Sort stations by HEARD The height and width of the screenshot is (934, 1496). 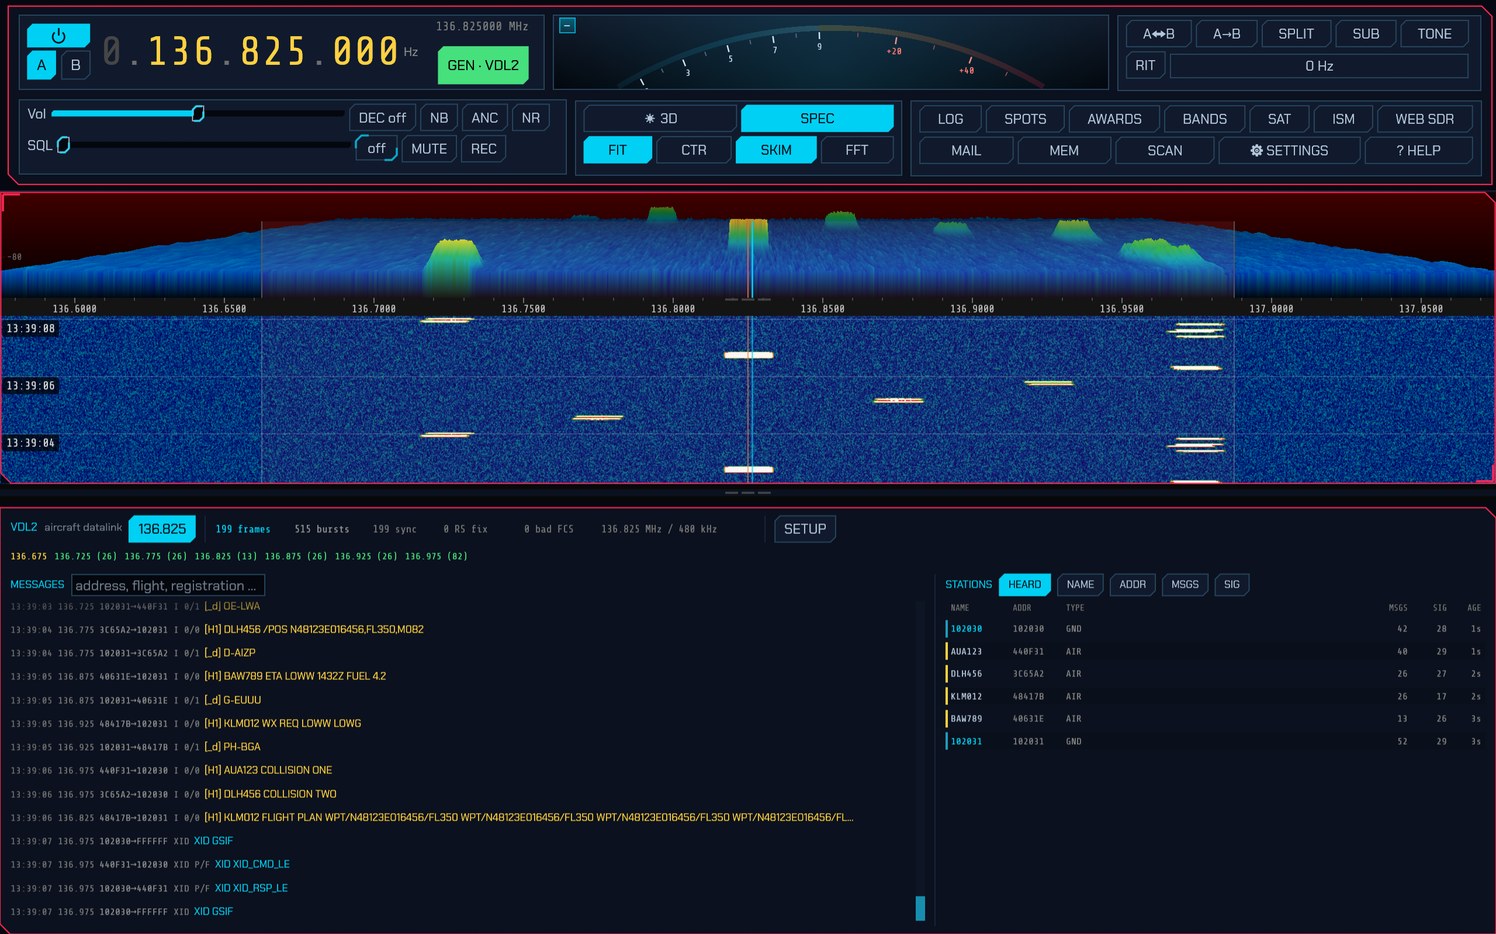tap(1024, 584)
